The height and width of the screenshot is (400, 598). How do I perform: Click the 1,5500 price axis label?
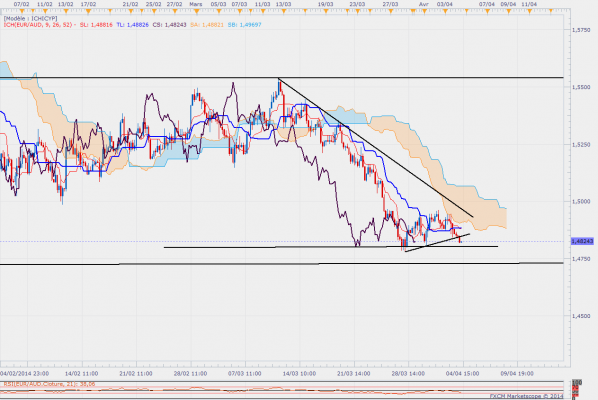point(581,87)
